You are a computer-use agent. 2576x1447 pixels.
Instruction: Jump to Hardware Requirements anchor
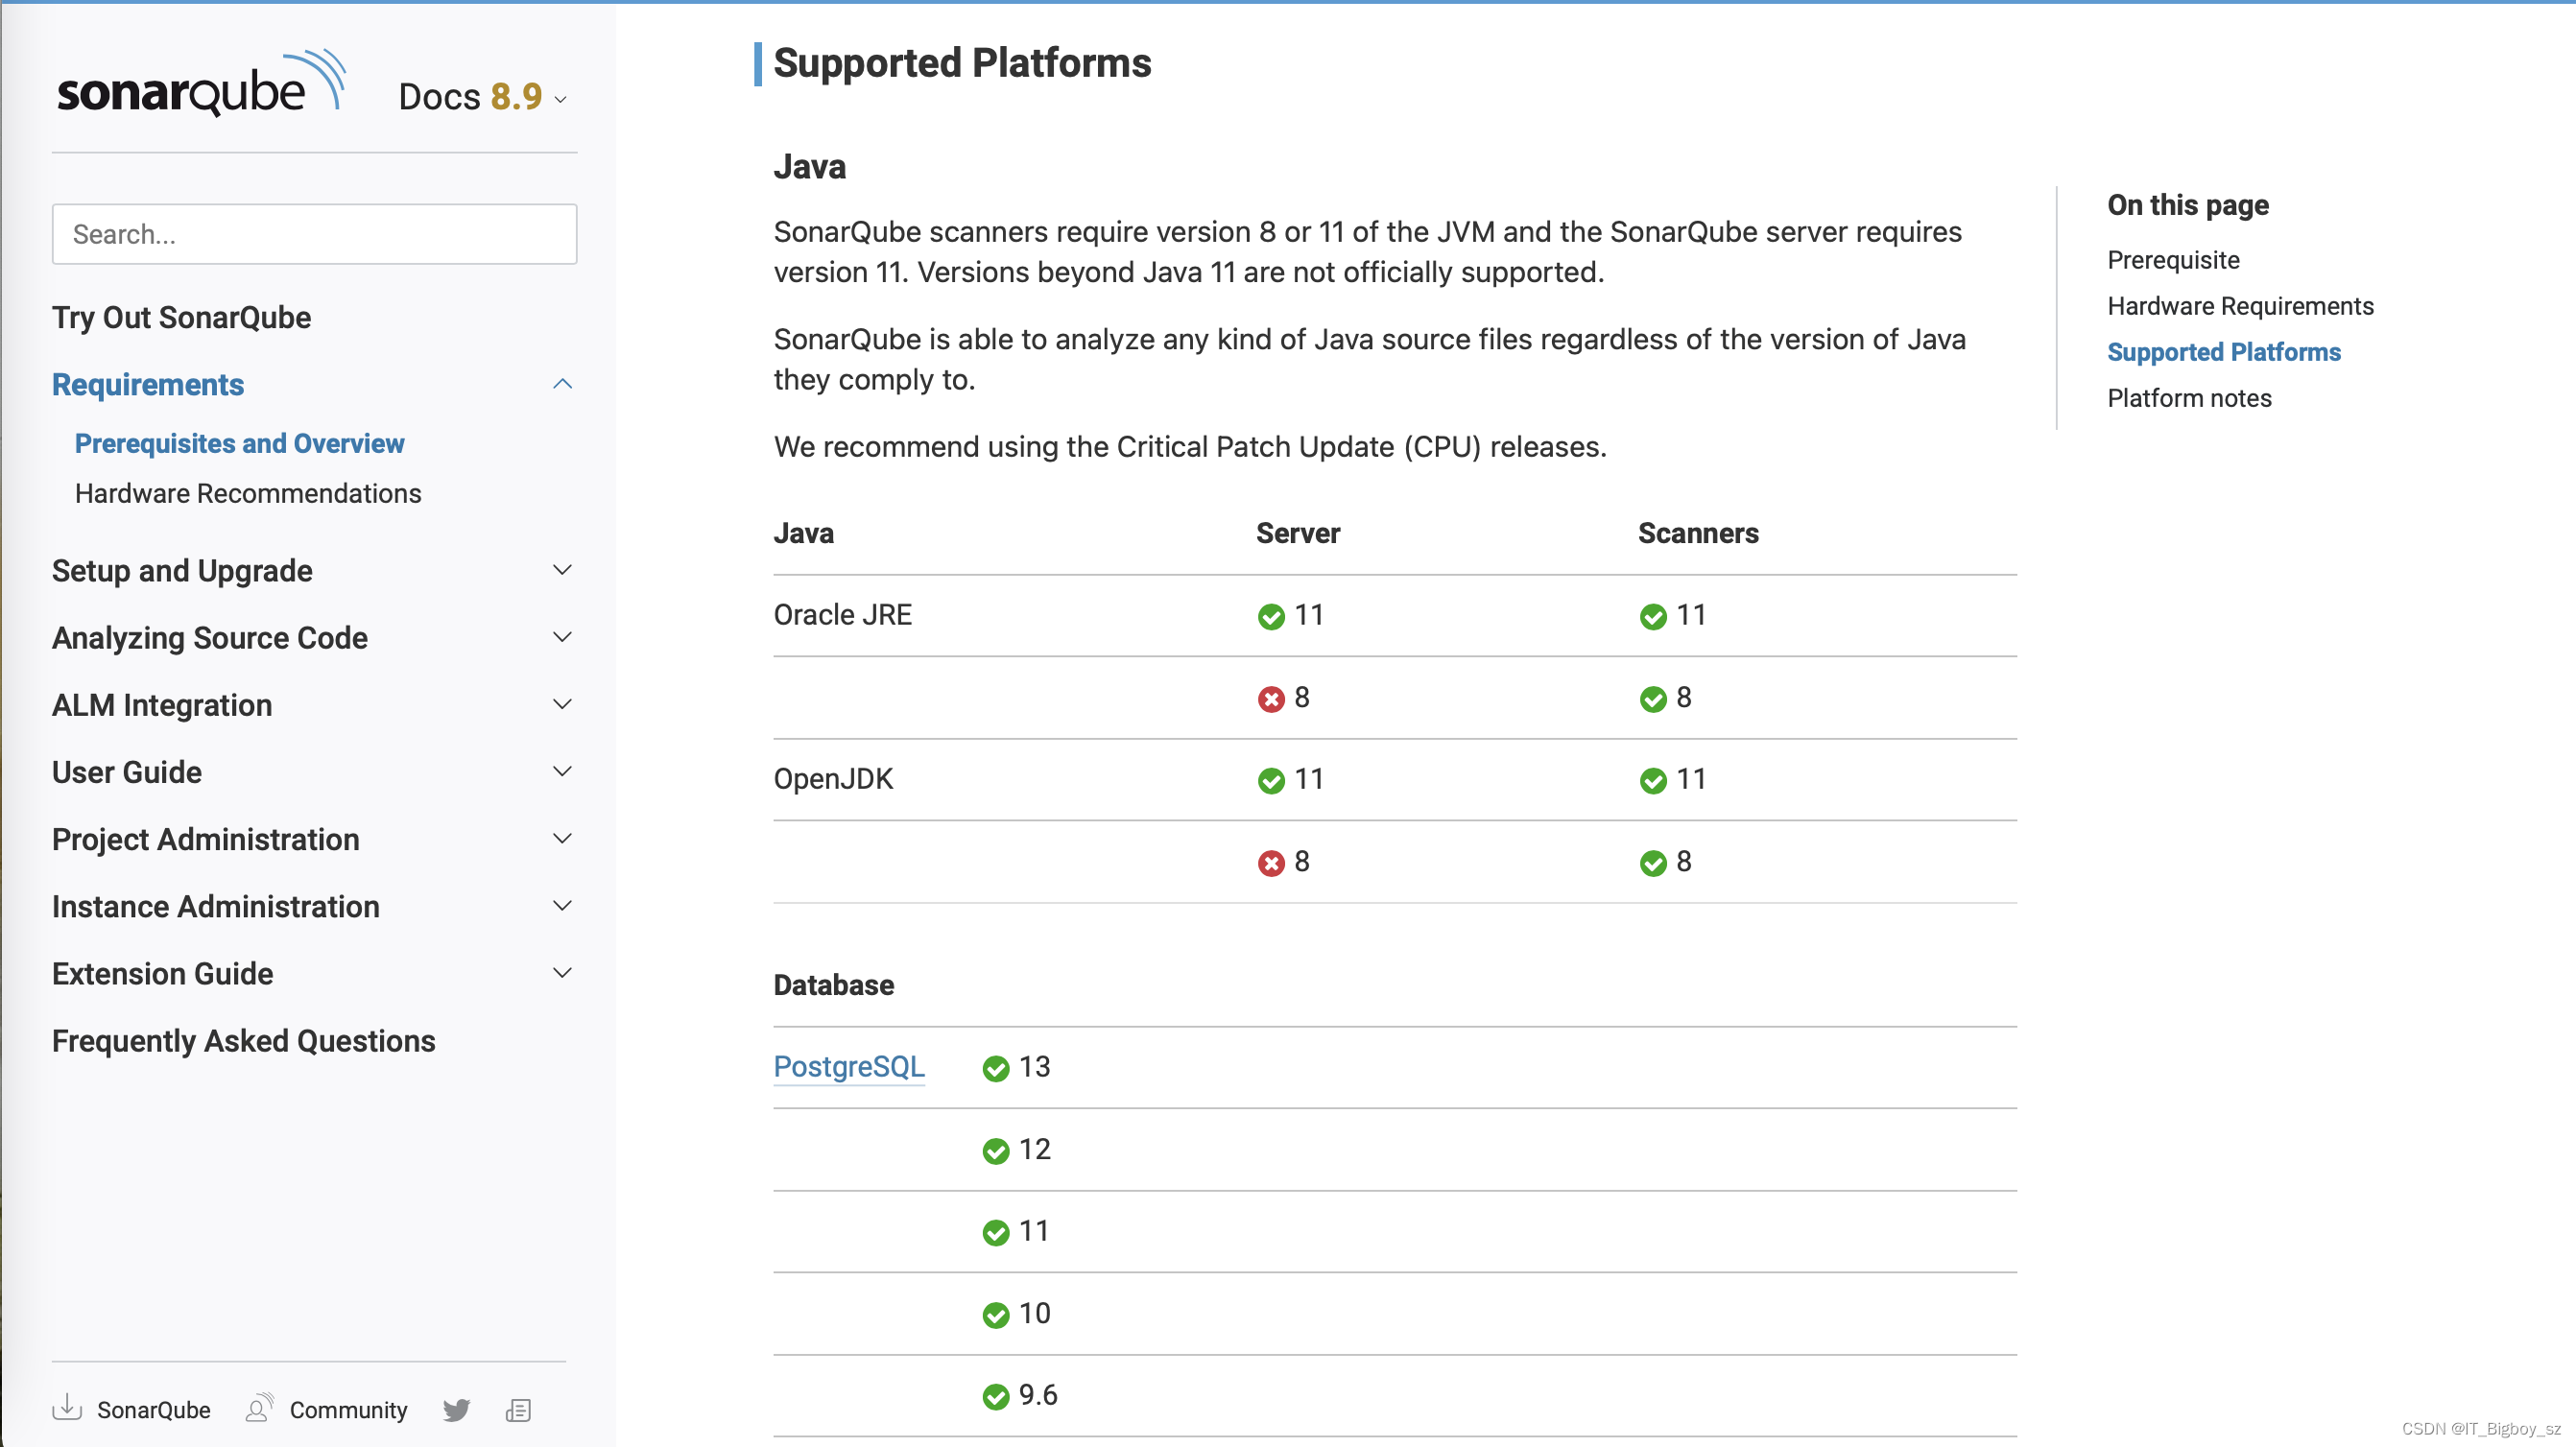pyautogui.click(x=2240, y=306)
